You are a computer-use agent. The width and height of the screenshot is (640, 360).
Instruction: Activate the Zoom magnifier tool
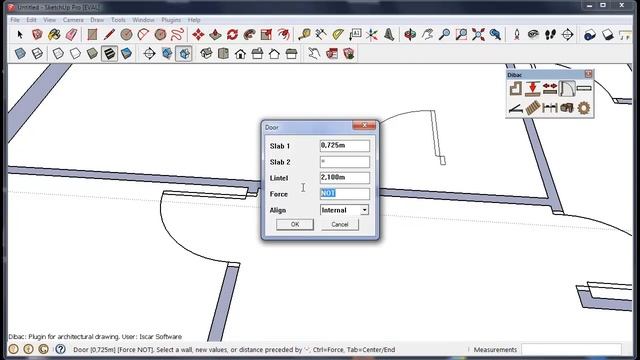pyautogui.click(x=444, y=35)
